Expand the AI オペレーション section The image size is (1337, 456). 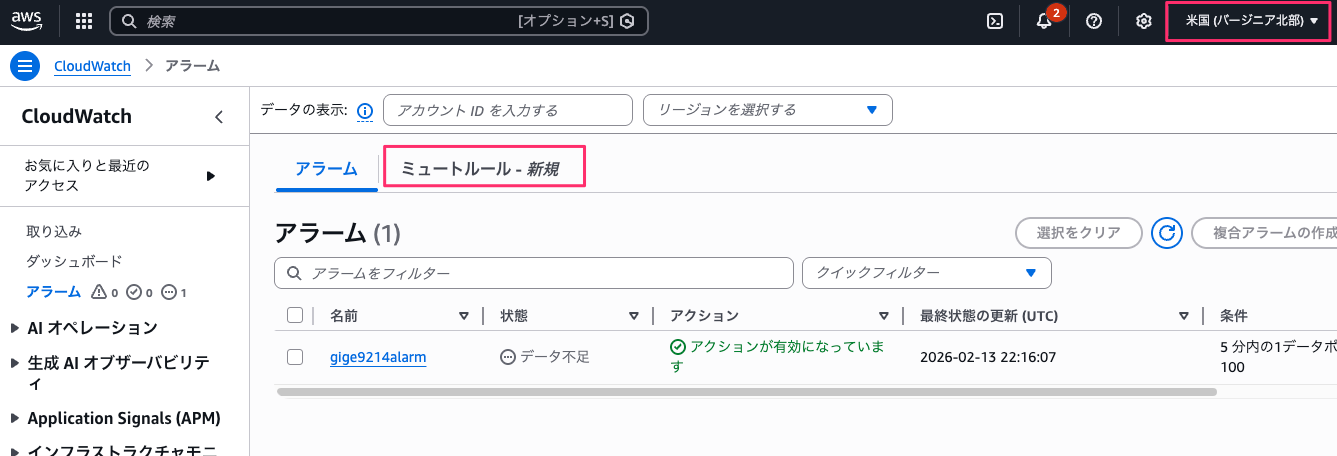click(14, 328)
